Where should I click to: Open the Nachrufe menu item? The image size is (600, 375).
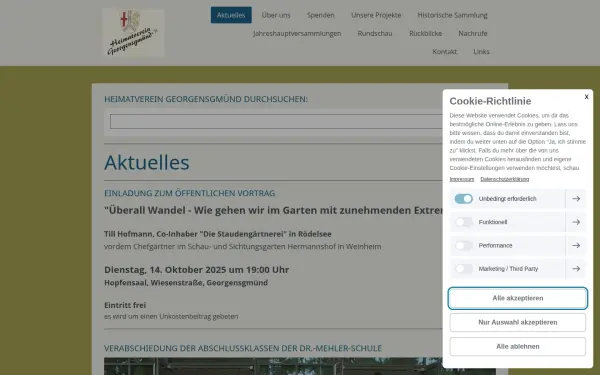tap(473, 33)
